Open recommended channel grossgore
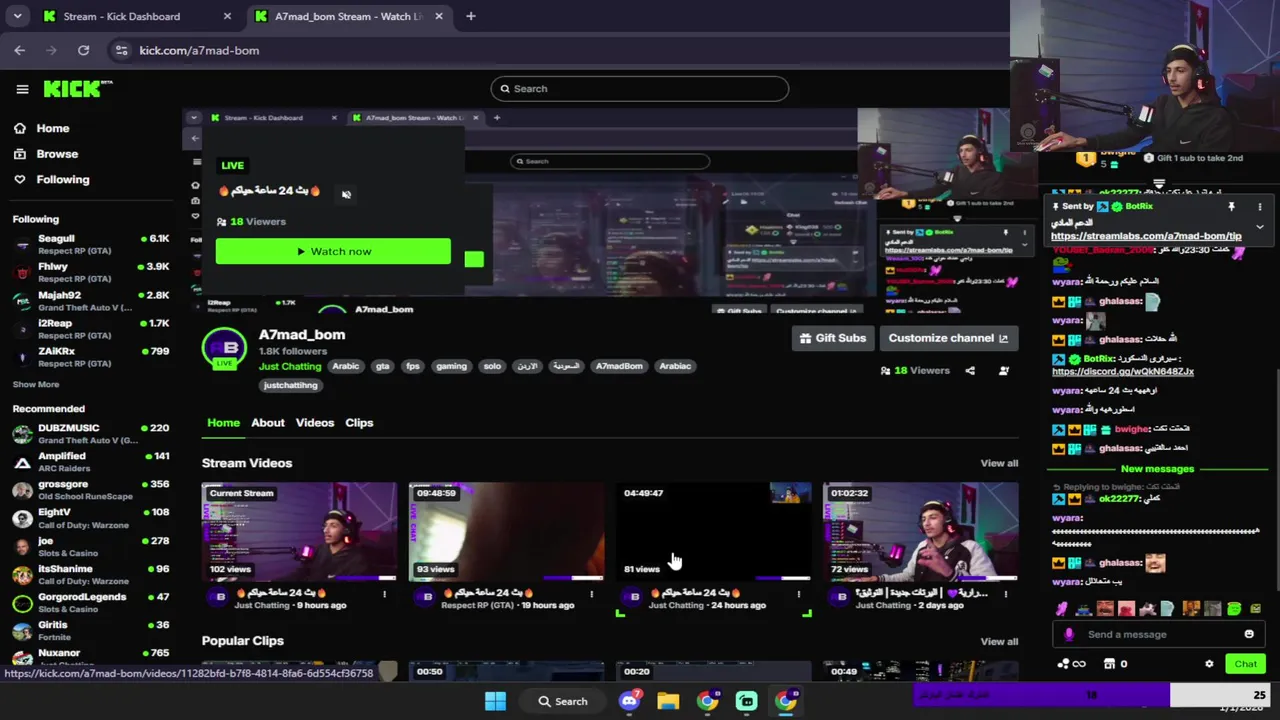 [x=90, y=490]
